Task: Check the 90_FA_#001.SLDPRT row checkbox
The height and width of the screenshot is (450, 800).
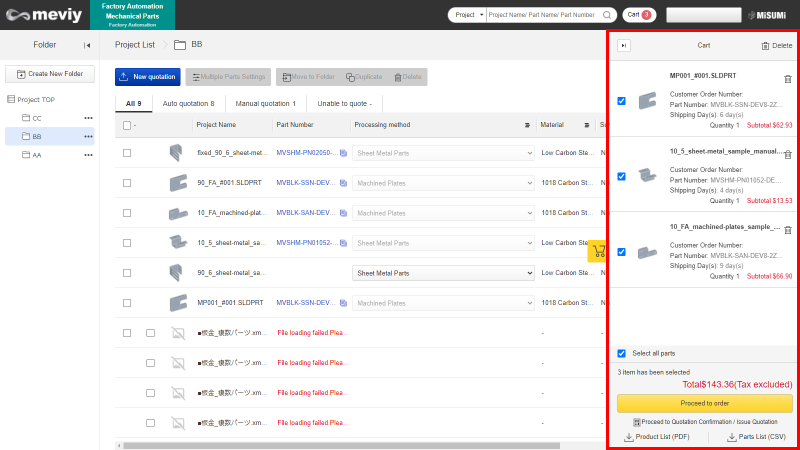Action: click(127, 183)
